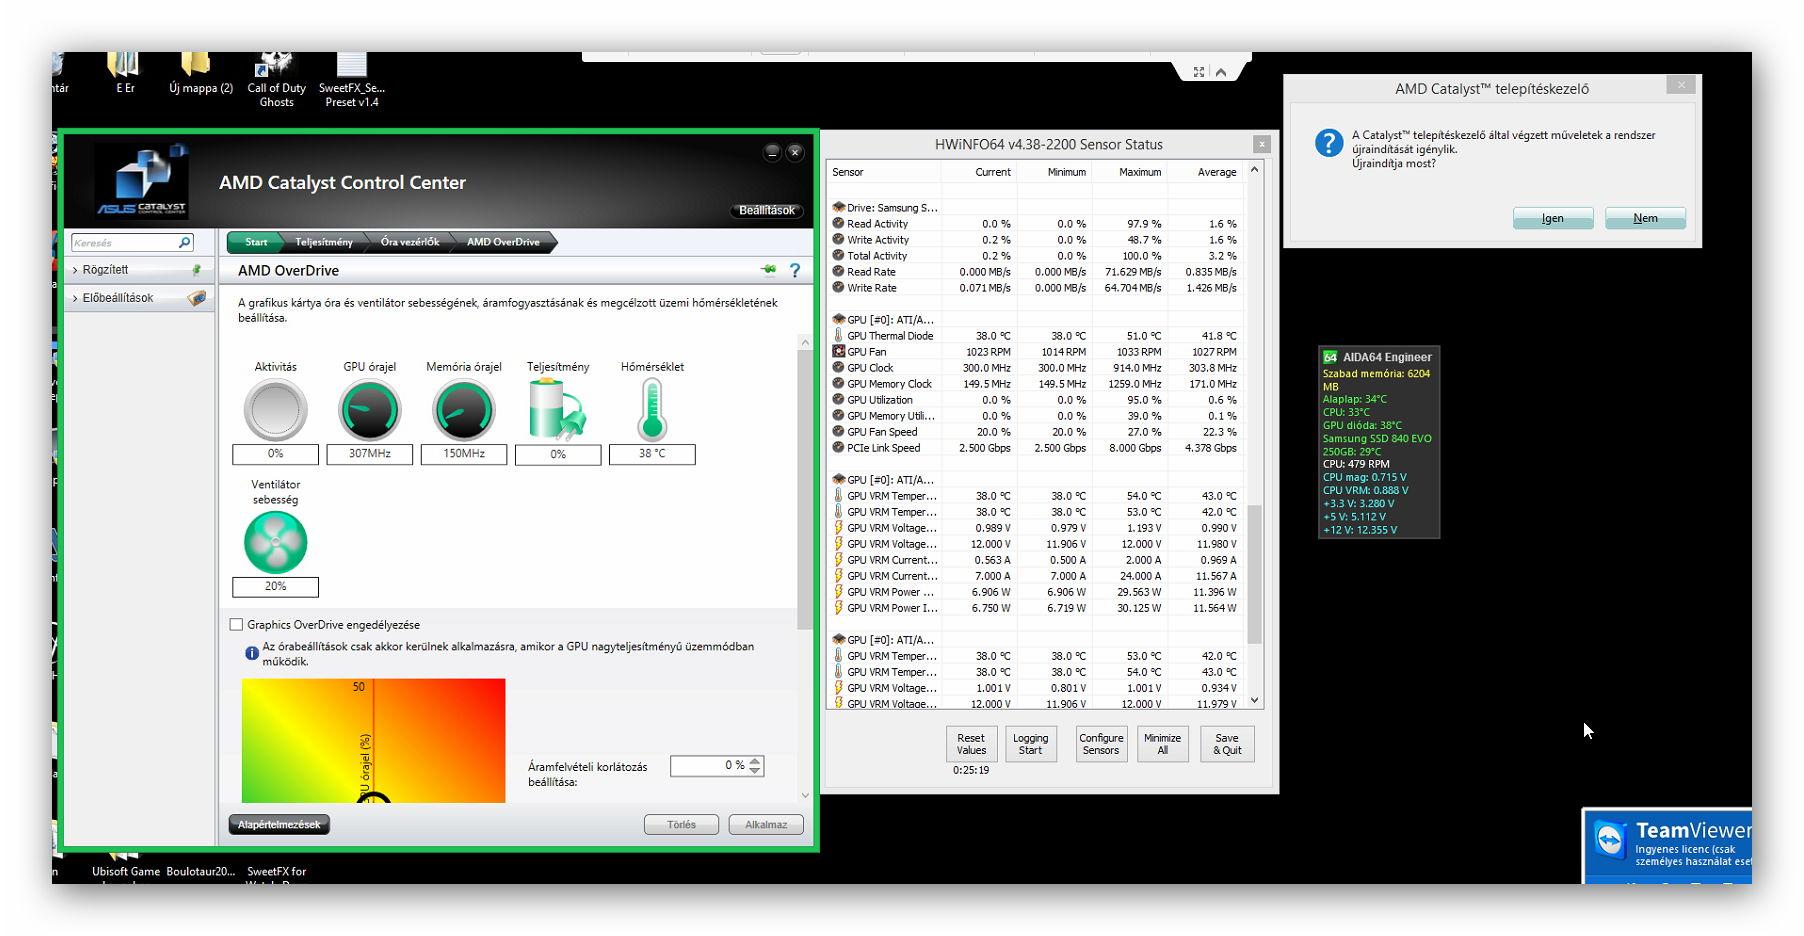Click the preset icon beside Előbeállítások

click(197, 298)
